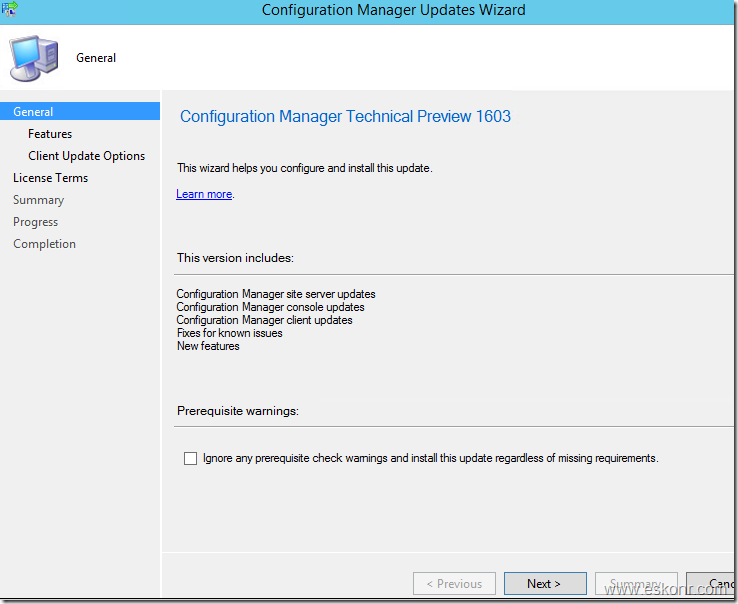
Task: Enable the ignore prerequisite check warnings checkbox
Action: coord(190,459)
